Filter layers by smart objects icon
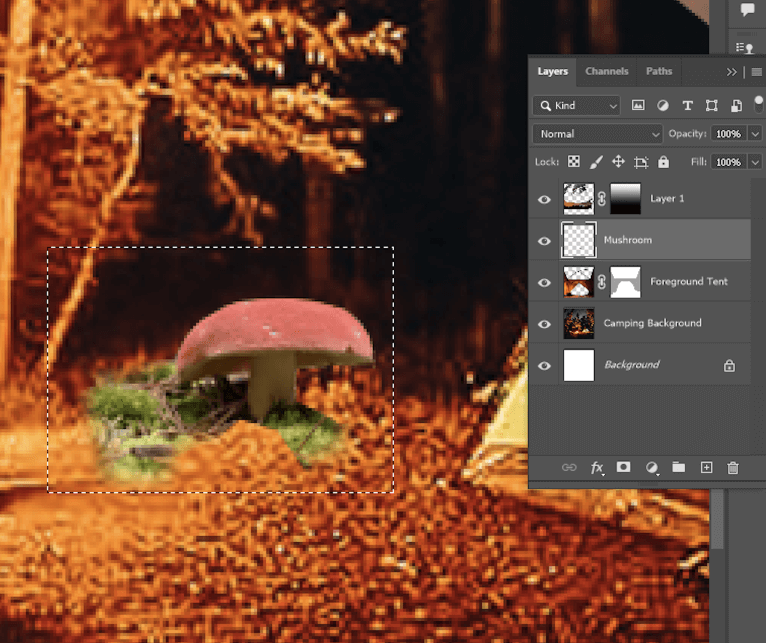 [736, 106]
